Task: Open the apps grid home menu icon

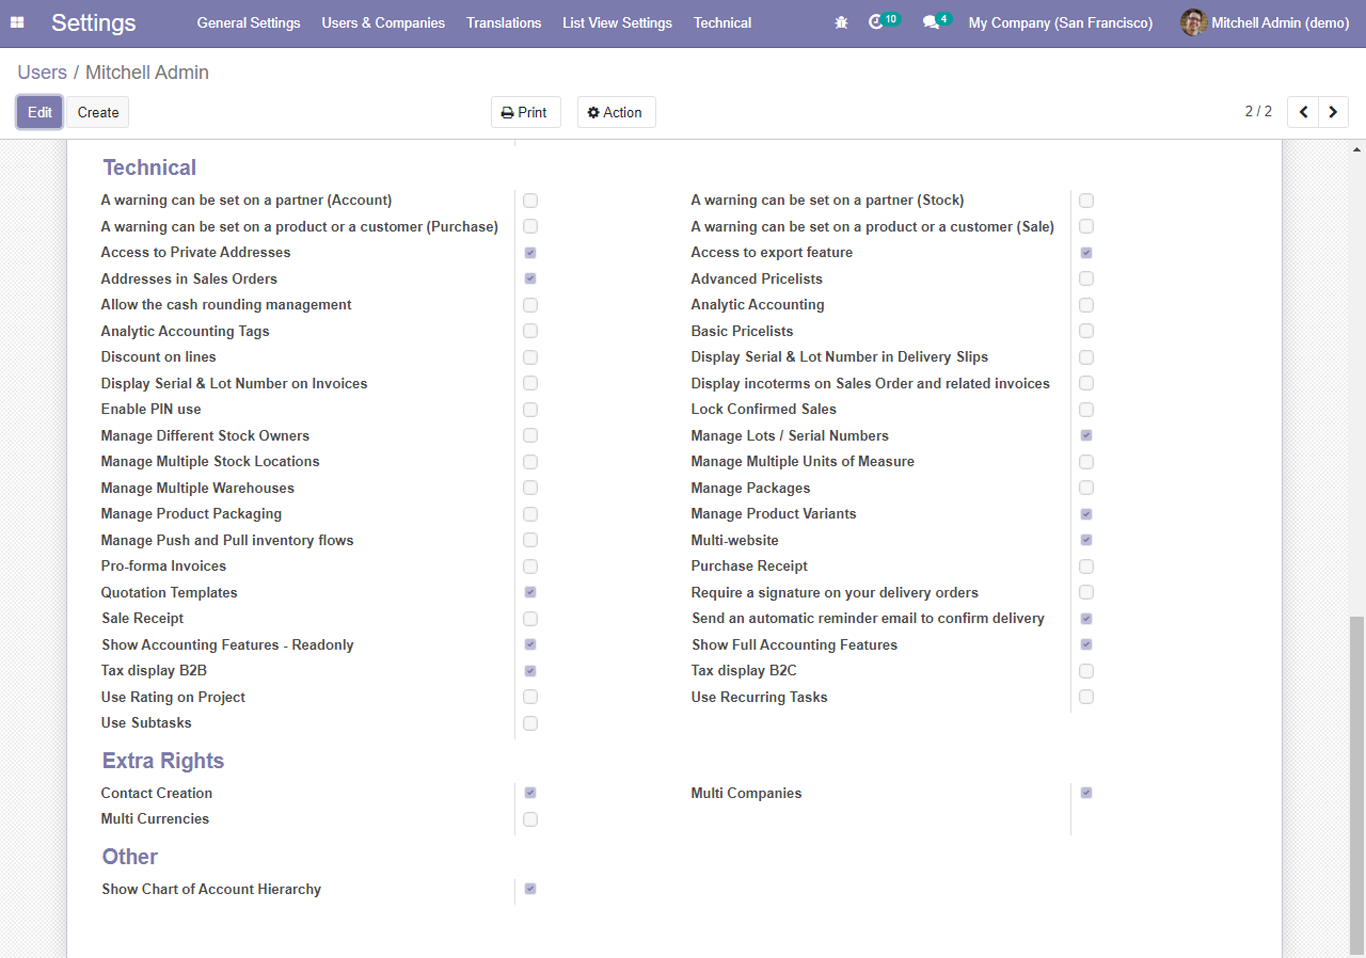Action: coord(17,22)
